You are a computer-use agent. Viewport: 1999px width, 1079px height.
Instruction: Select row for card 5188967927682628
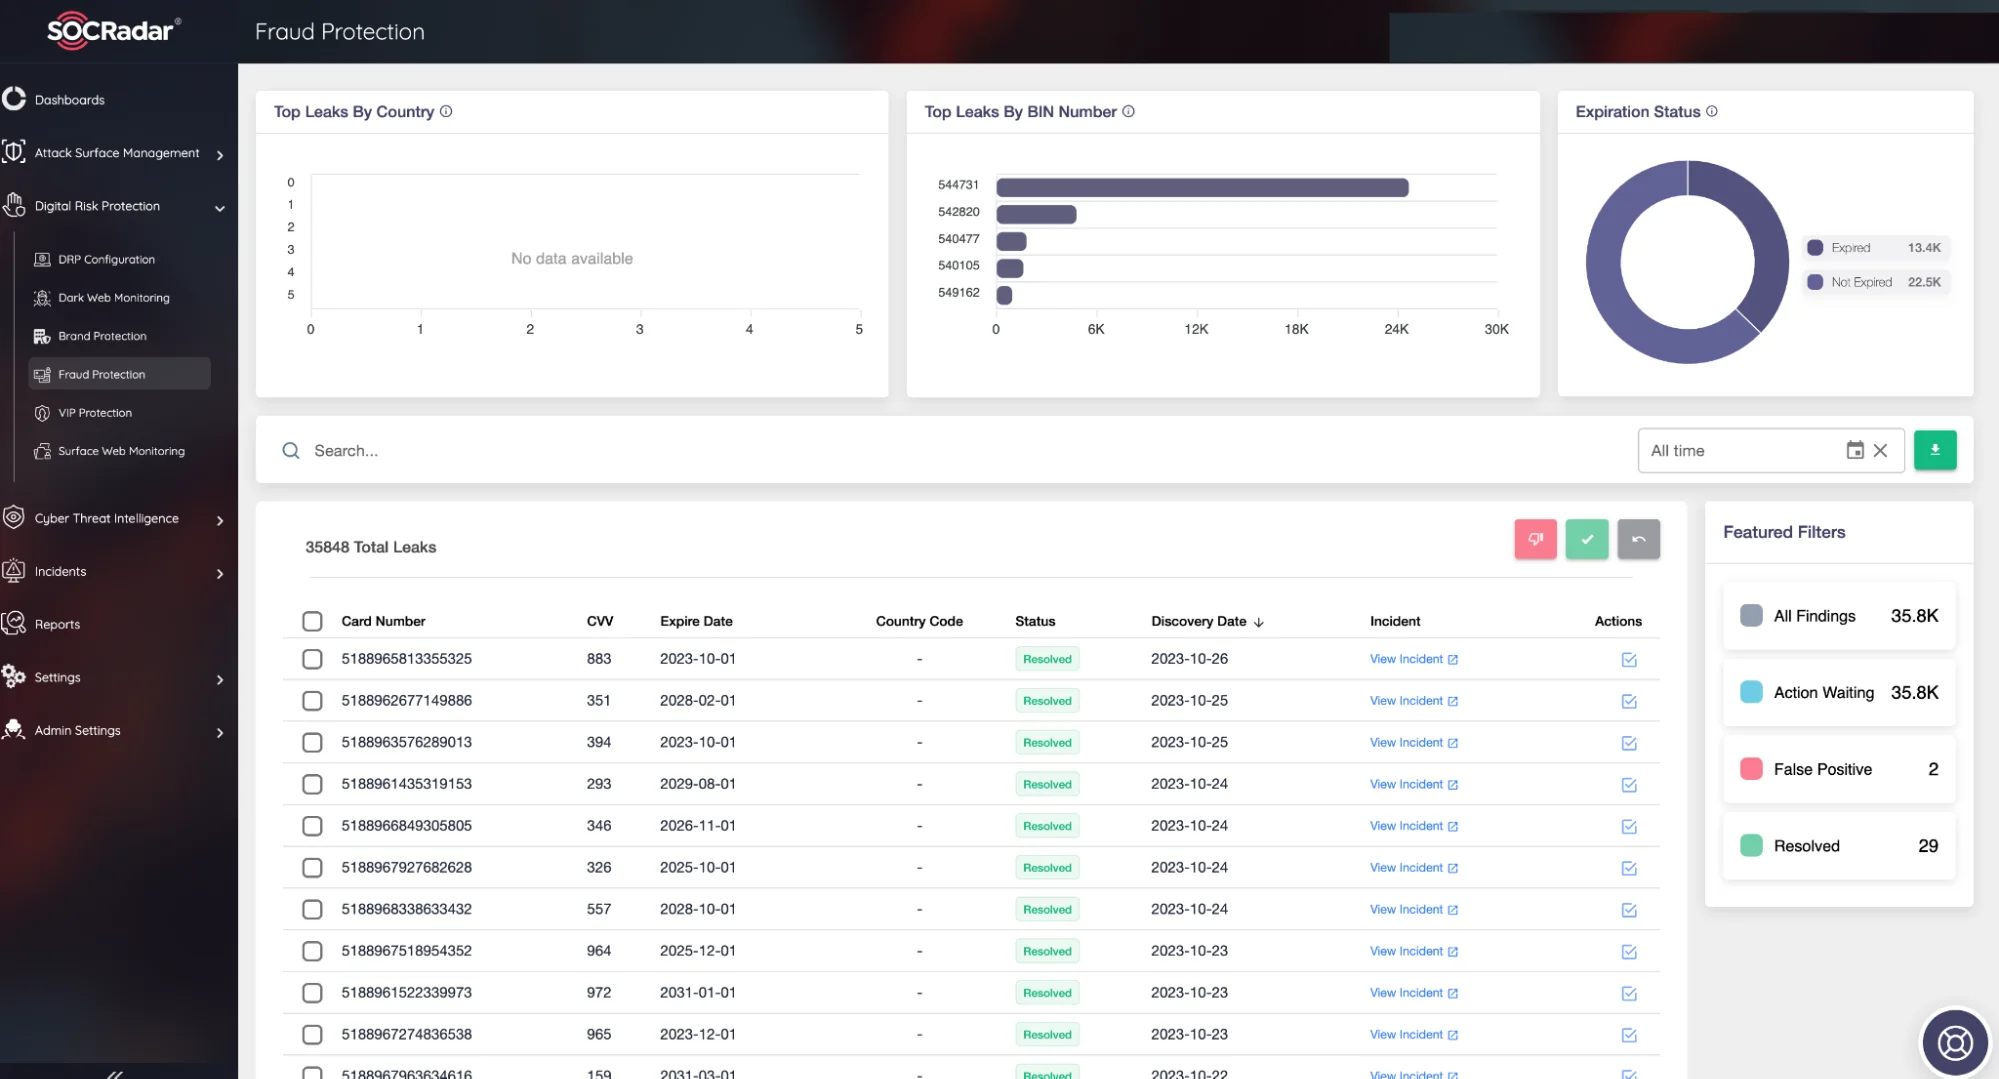coord(312,868)
